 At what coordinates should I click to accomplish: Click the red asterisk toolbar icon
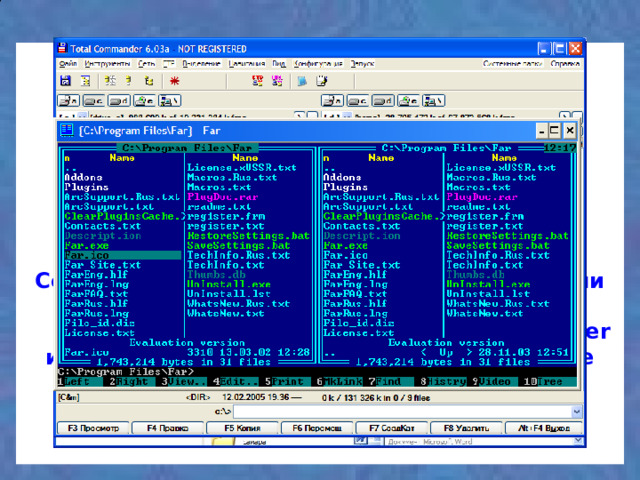pos(175,81)
